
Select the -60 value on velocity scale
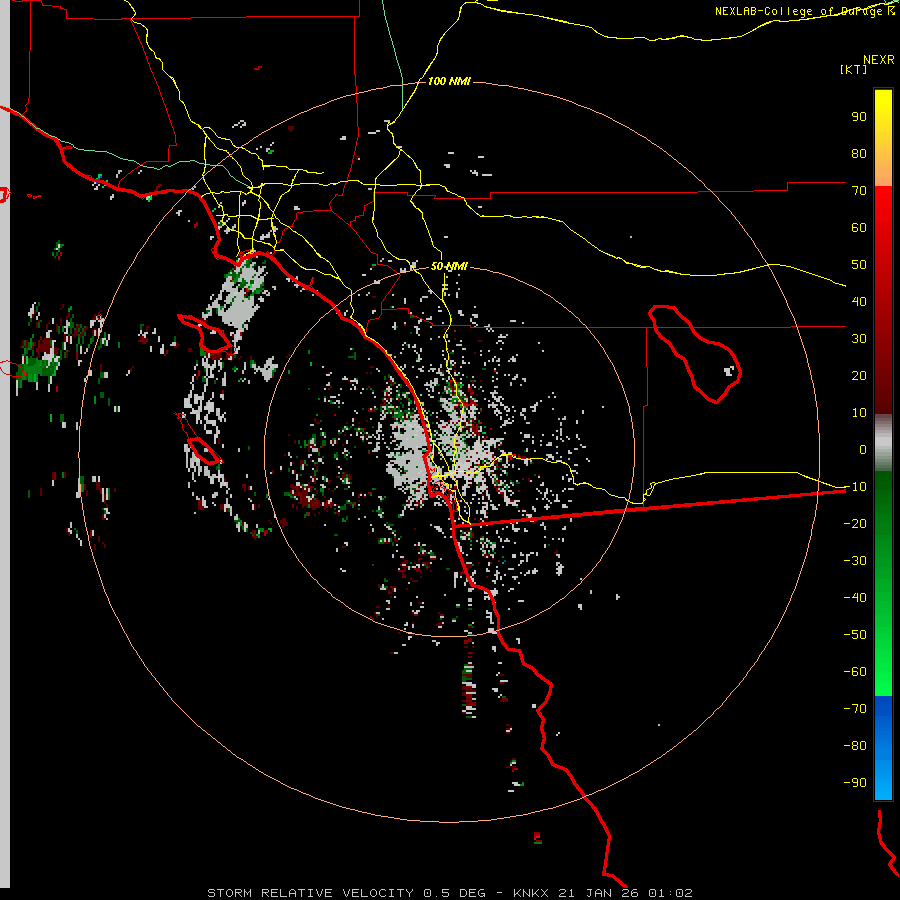(x=855, y=672)
